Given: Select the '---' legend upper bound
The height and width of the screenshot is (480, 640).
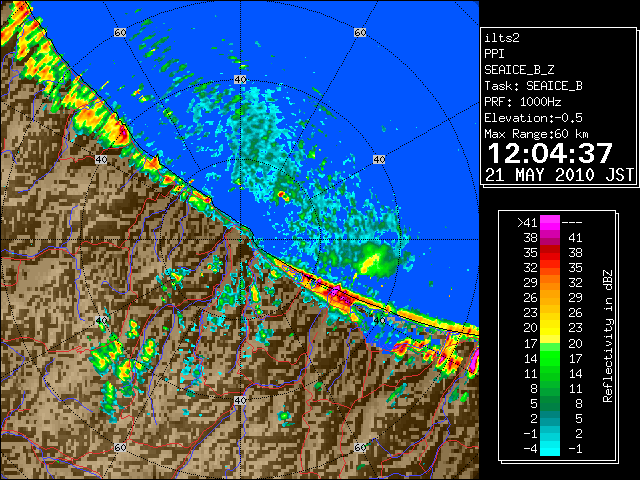Looking at the screenshot, I should [572, 223].
